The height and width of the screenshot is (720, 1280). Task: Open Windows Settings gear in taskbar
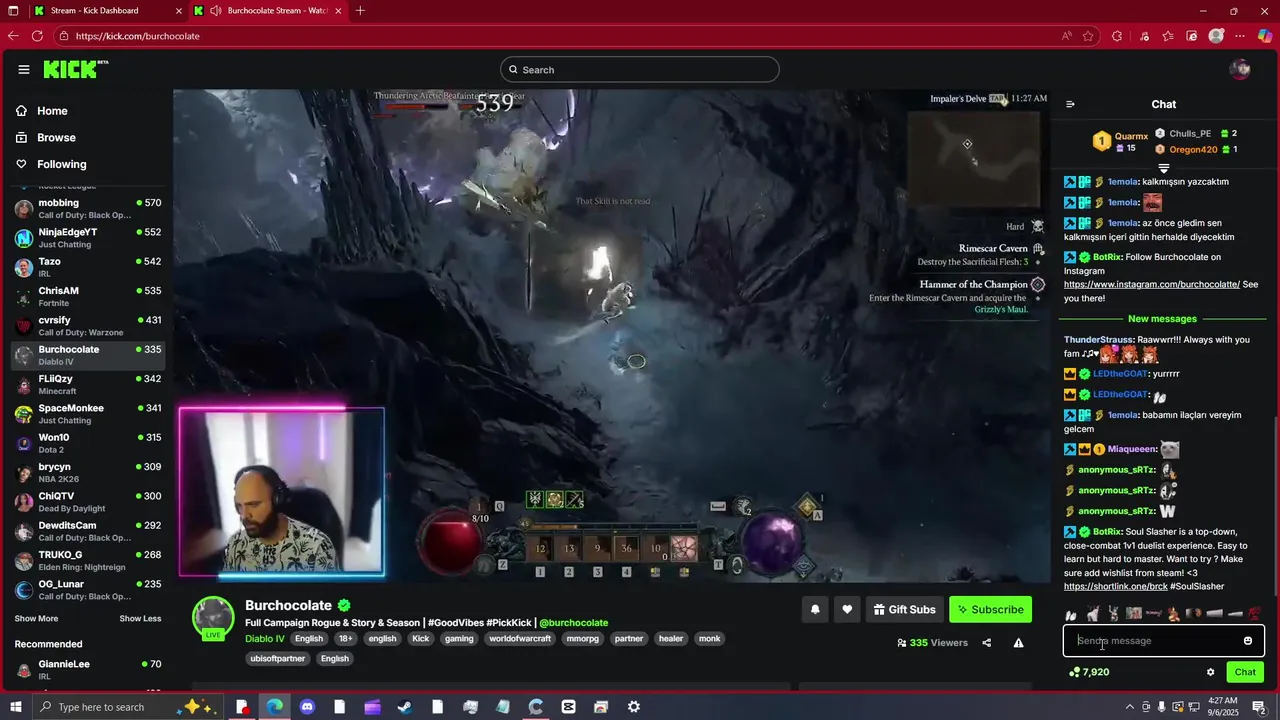634,707
